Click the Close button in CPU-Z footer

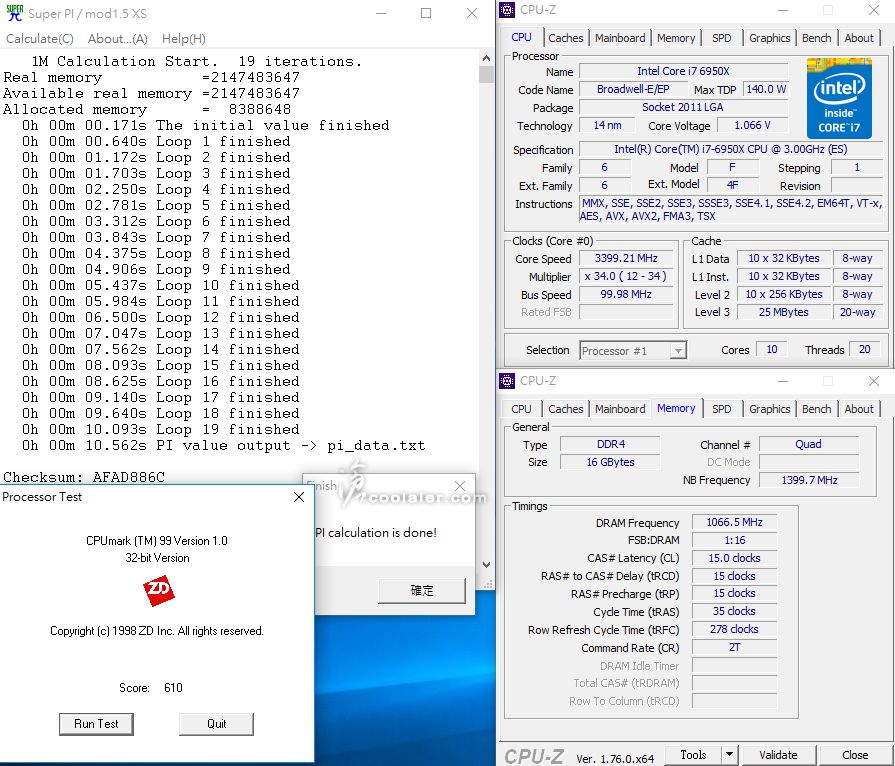click(x=855, y=755)
